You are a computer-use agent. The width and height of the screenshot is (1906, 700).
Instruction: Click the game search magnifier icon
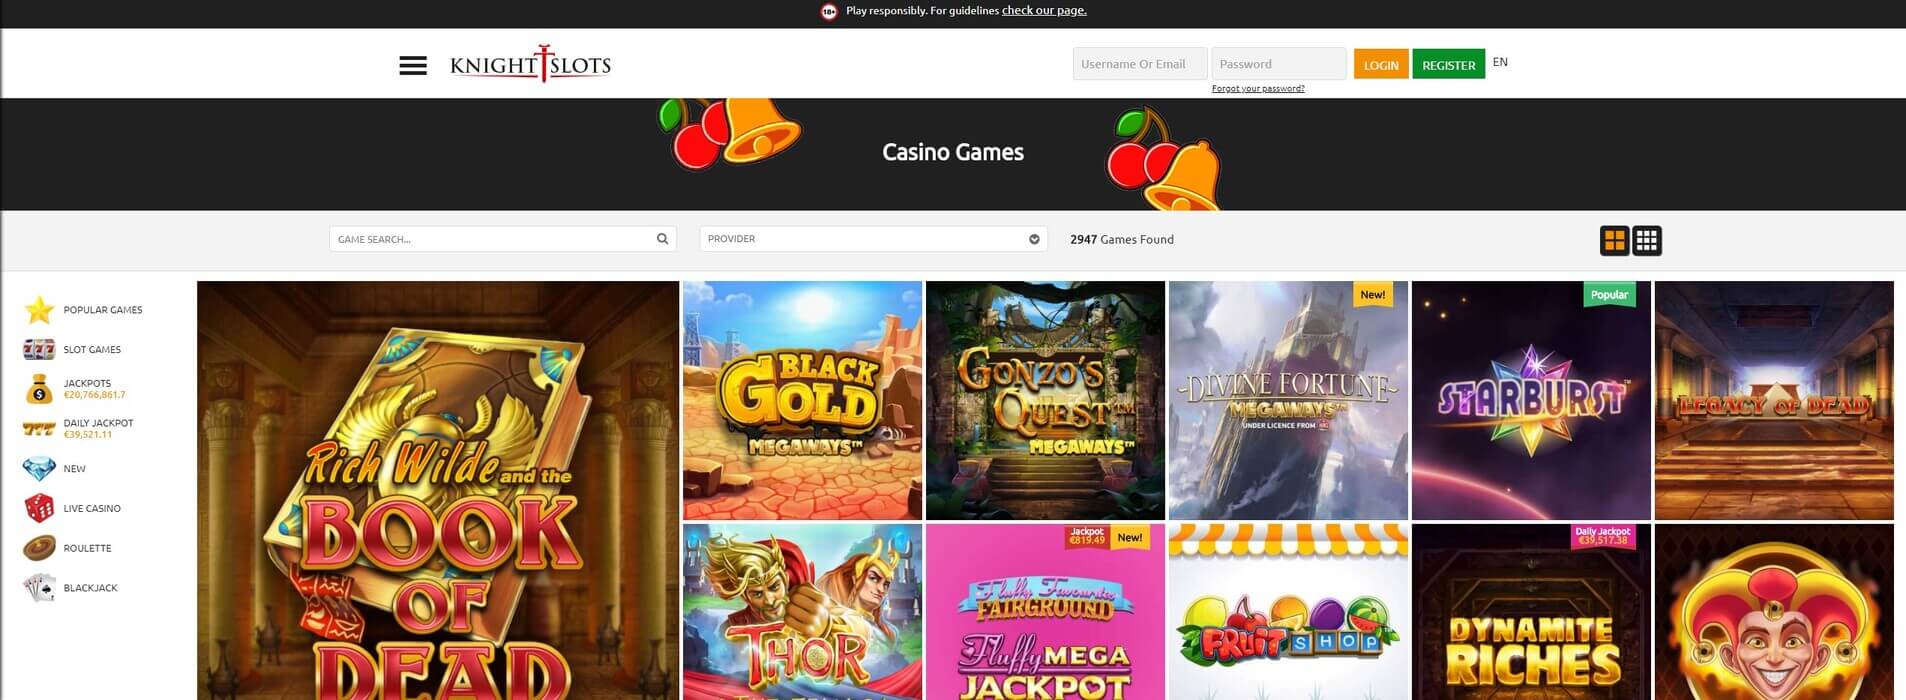click(662, 239)
